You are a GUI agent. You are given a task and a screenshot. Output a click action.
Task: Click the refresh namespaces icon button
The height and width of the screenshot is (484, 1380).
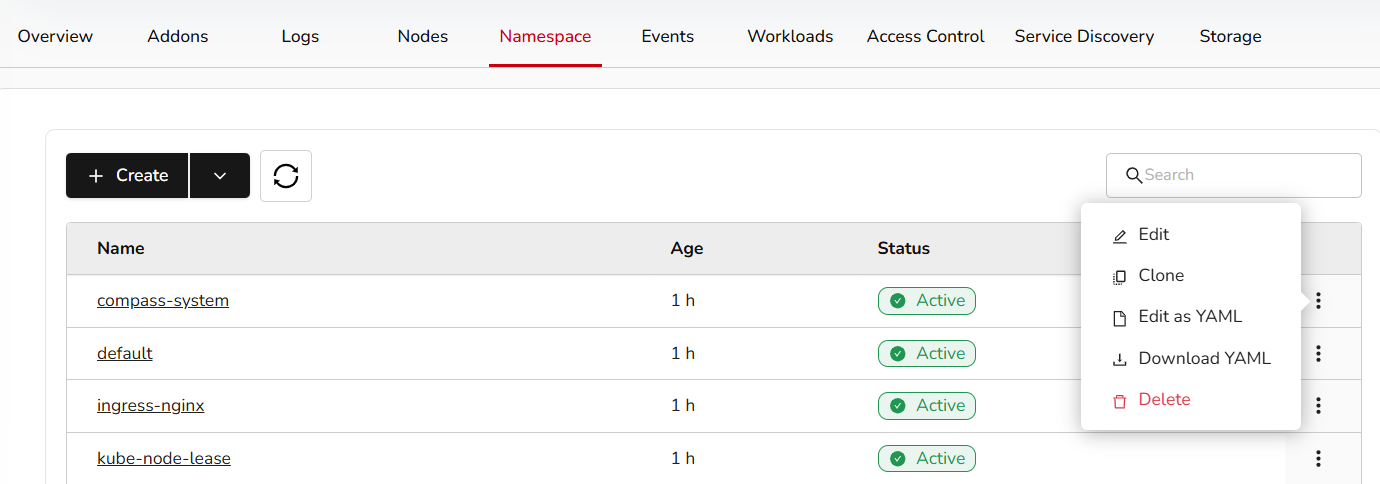pyautogui.click(x=286, y=176)
